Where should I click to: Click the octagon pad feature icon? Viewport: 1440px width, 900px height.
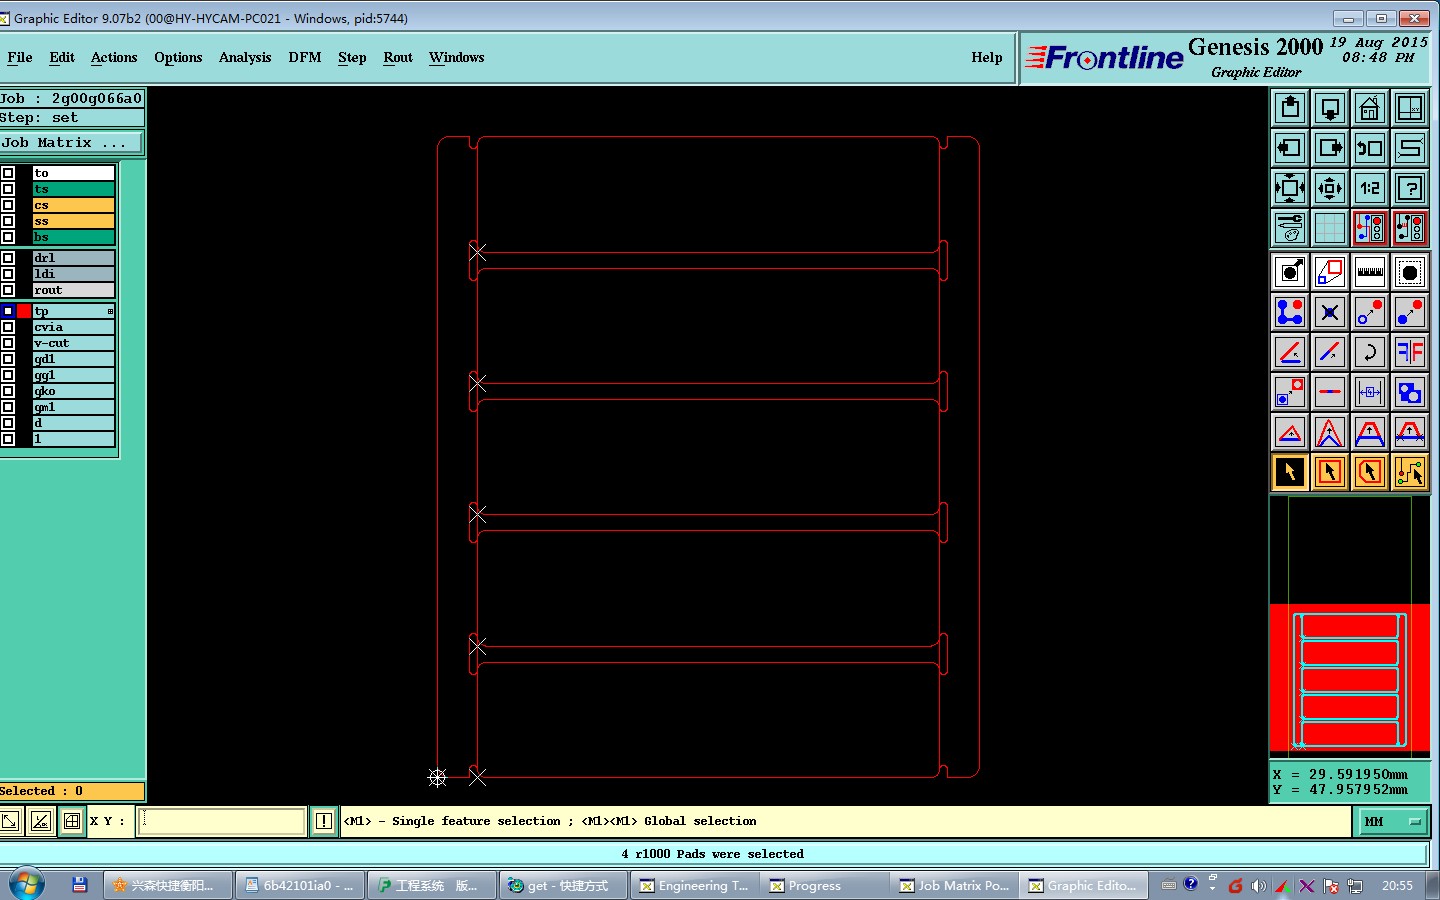pyautogui.click(x=1410, y=272)
